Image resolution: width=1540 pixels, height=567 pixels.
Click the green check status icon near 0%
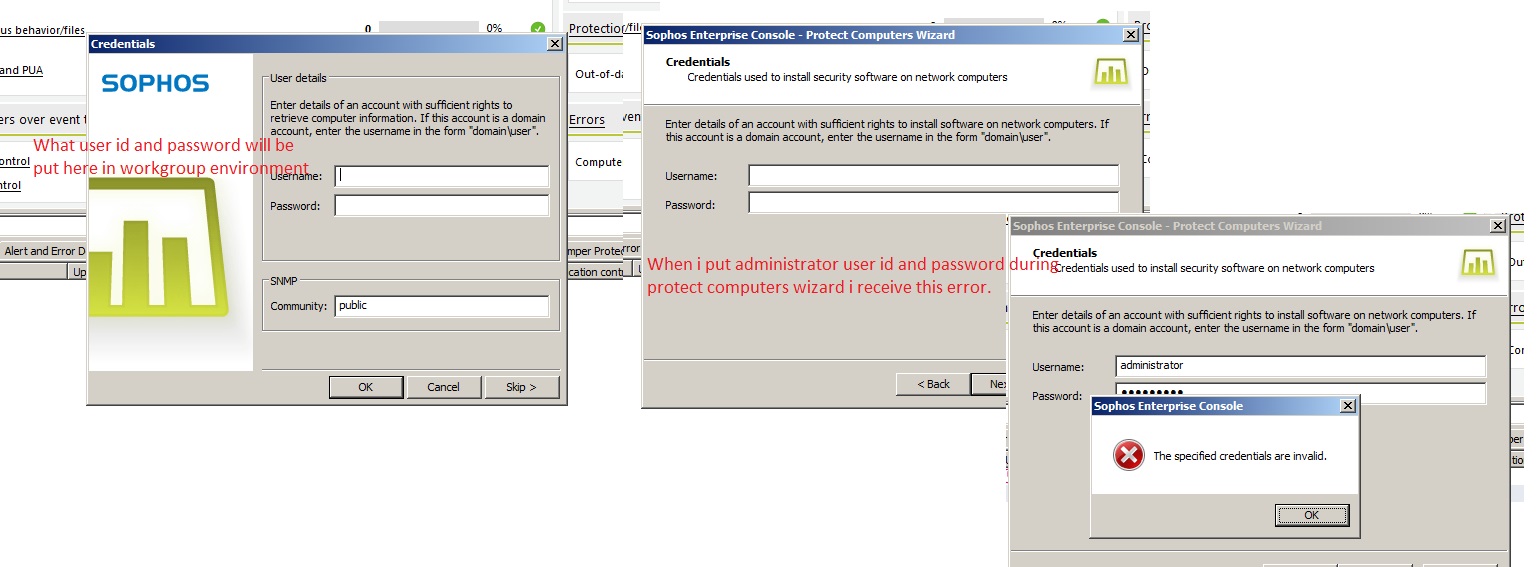pyautogui.click(x=538, y=28)
